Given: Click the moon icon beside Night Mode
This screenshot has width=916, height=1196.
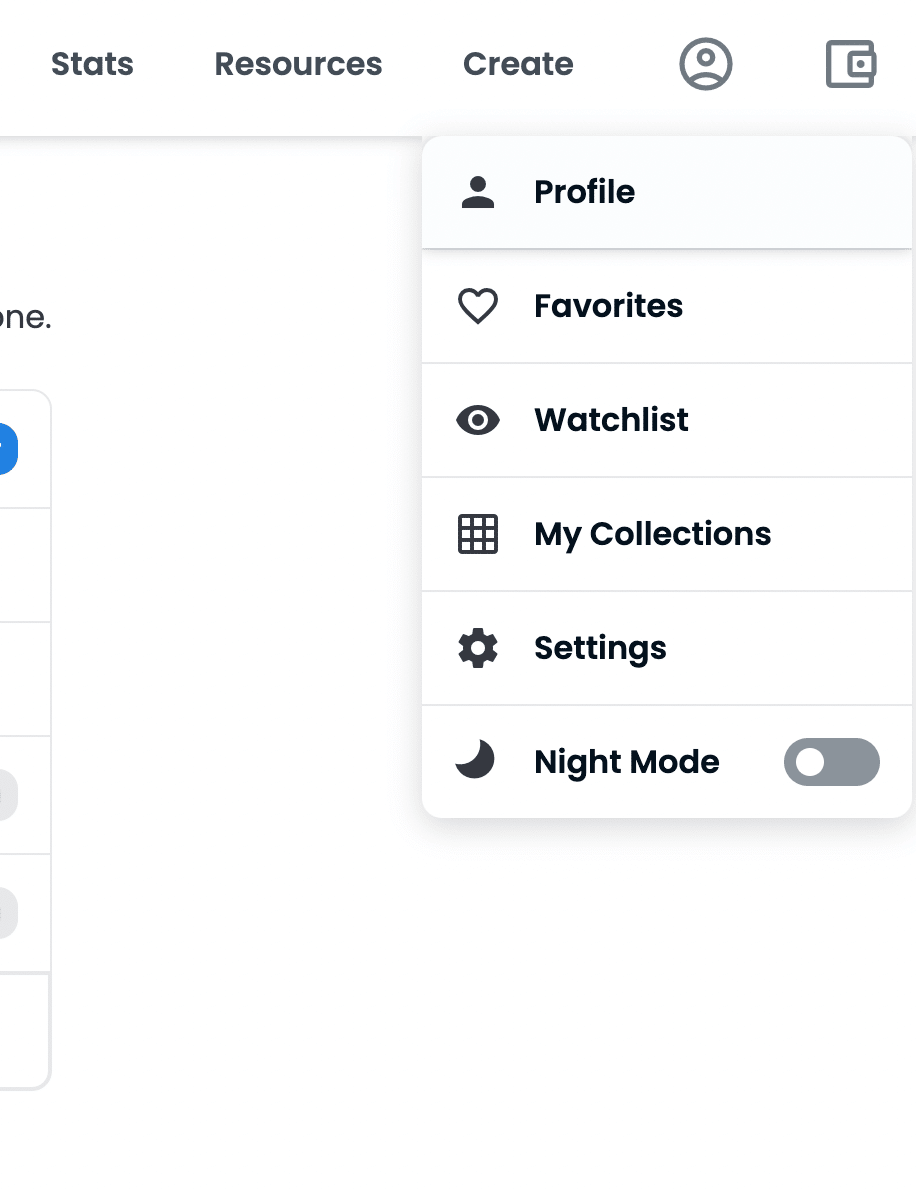Looking at the screenshot, I should (x=477, y=761).
